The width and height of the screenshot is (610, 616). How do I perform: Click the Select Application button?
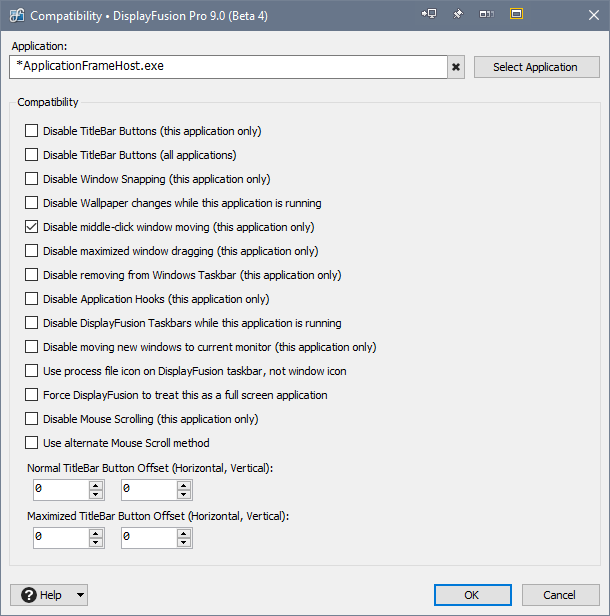535,67
